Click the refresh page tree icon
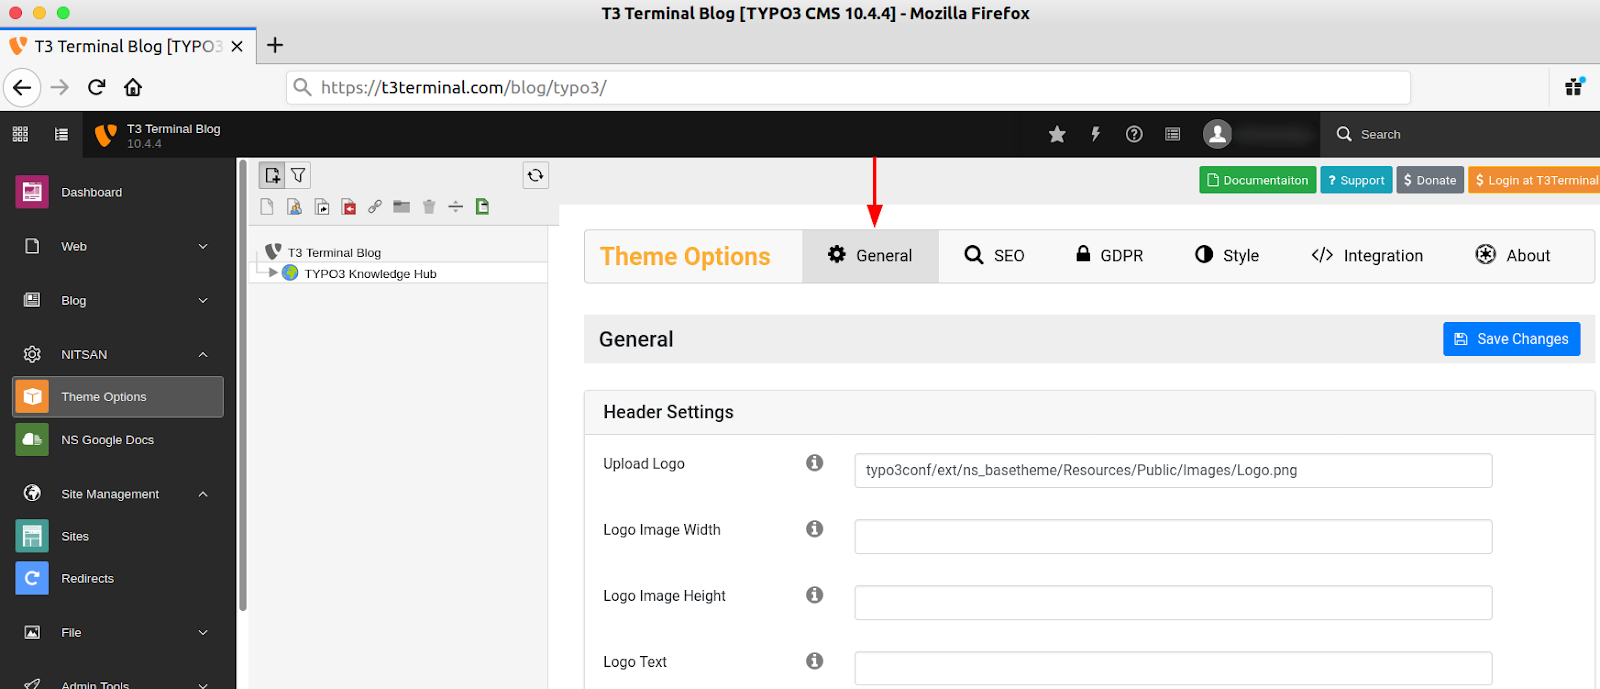Screen dimensions: 1600x689 536,175
